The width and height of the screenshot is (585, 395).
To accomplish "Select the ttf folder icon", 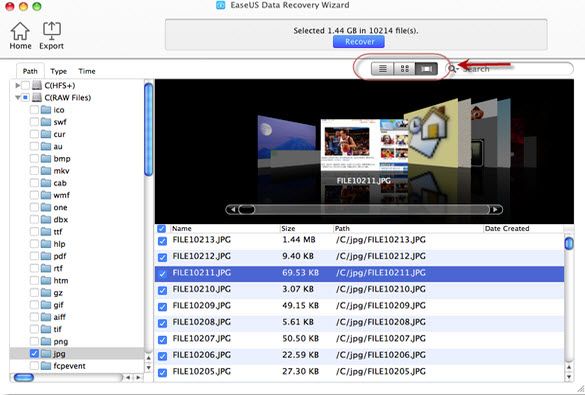I will 46,232.
